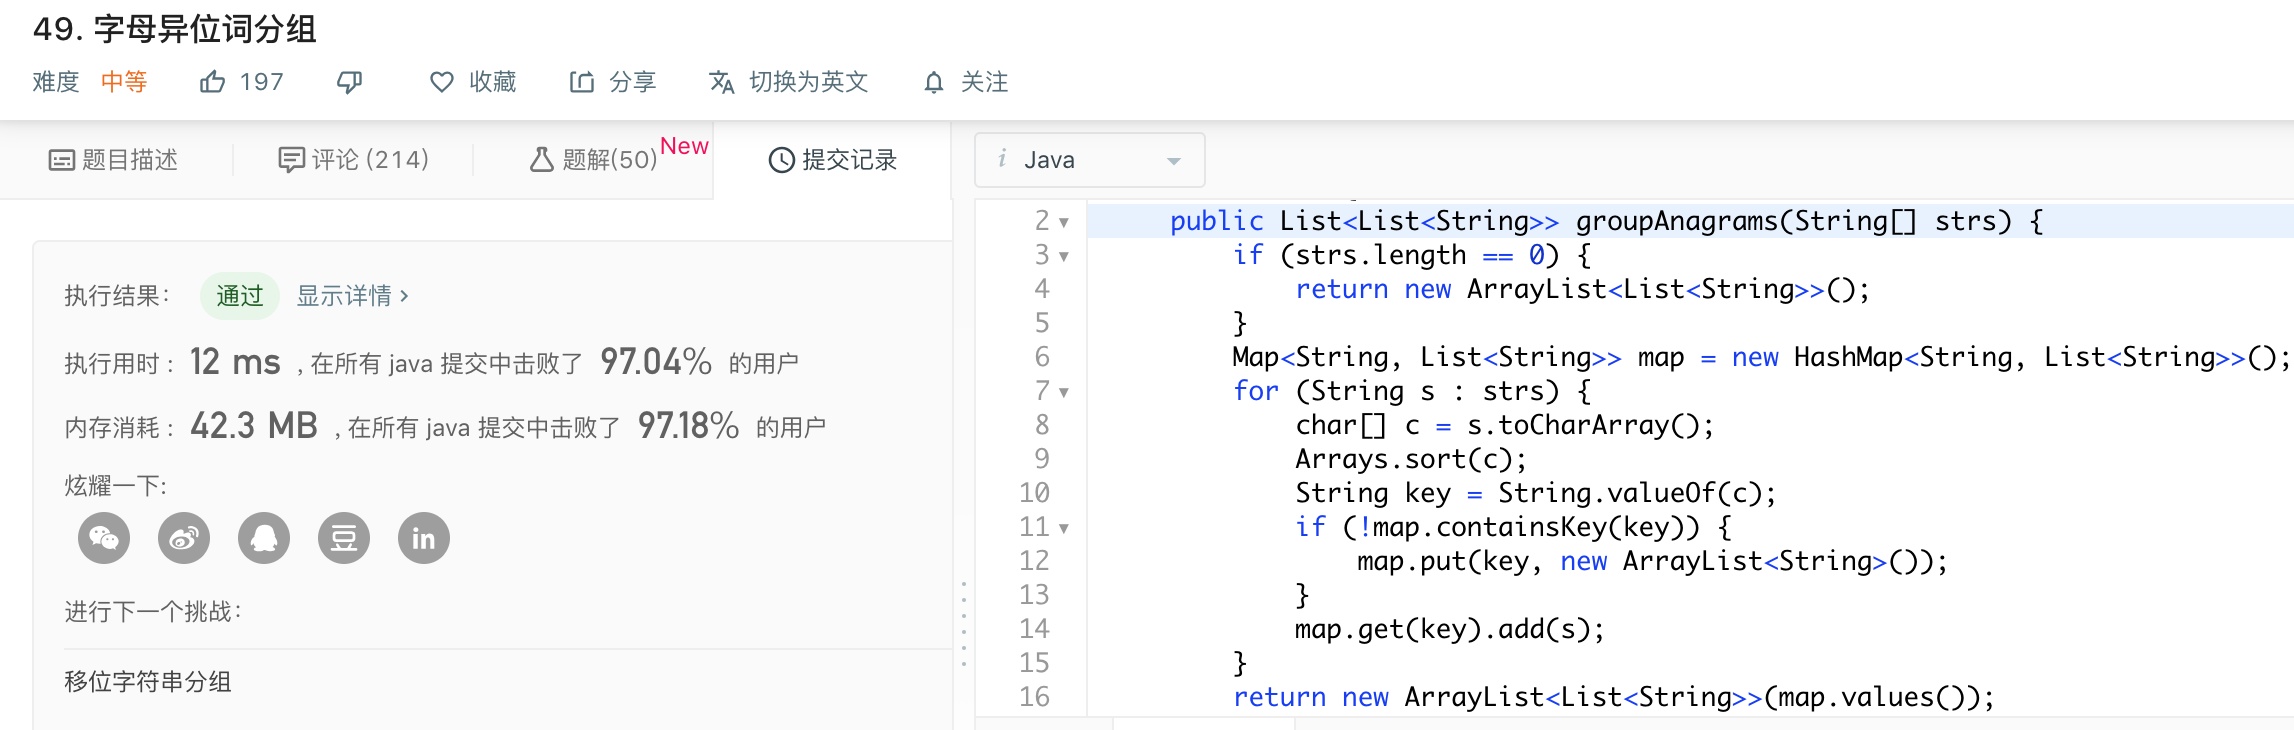This screenshot has width=2294, height=730.
Task: Click the problem title 49. 字母异位词分组
Action: coord(175,29)
